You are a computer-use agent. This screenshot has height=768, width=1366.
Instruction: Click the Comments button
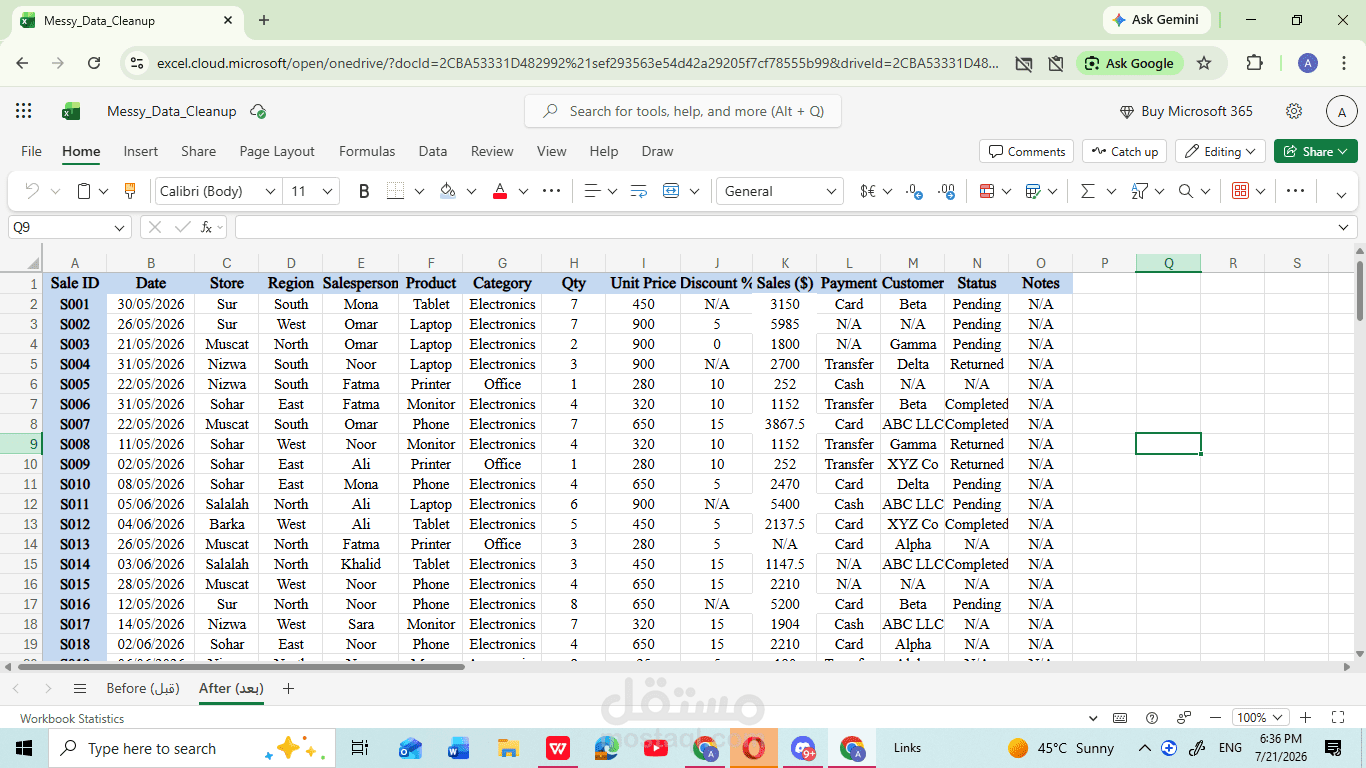[x=1027, y=152]
